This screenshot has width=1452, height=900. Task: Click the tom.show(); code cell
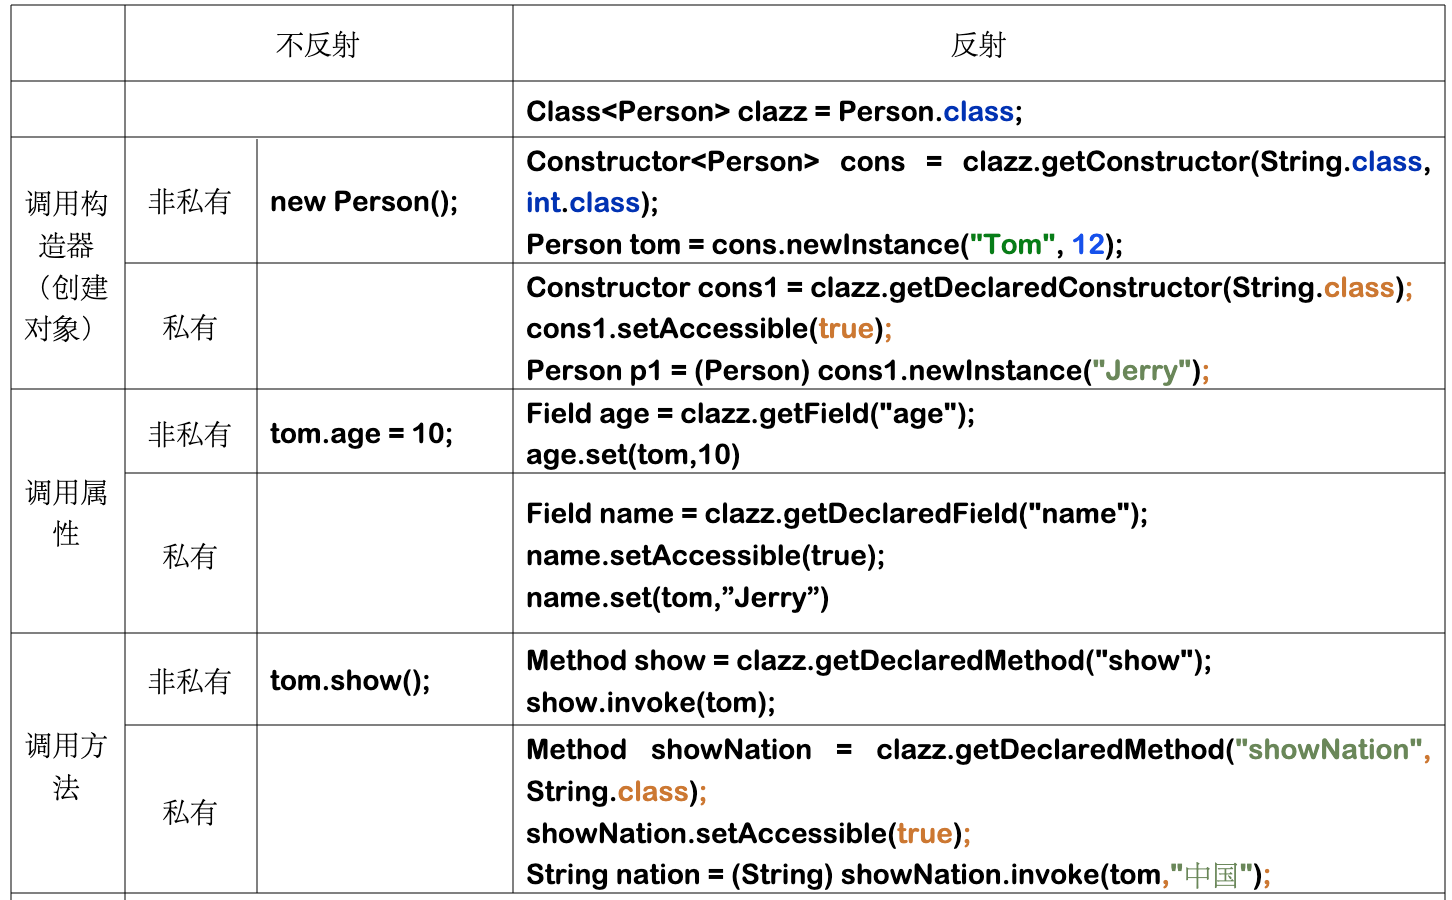(350, 681)
